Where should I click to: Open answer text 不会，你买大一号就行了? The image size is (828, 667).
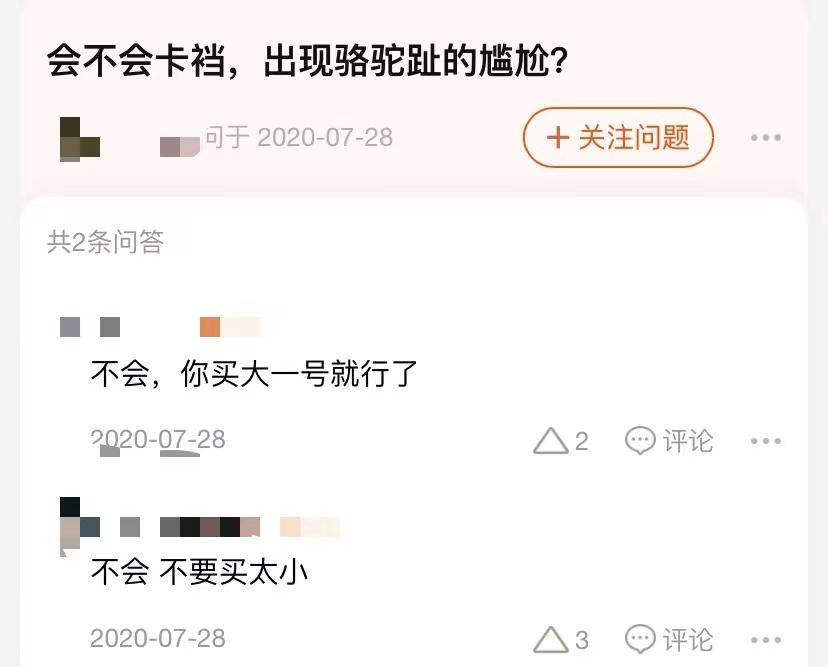[254, 373]
